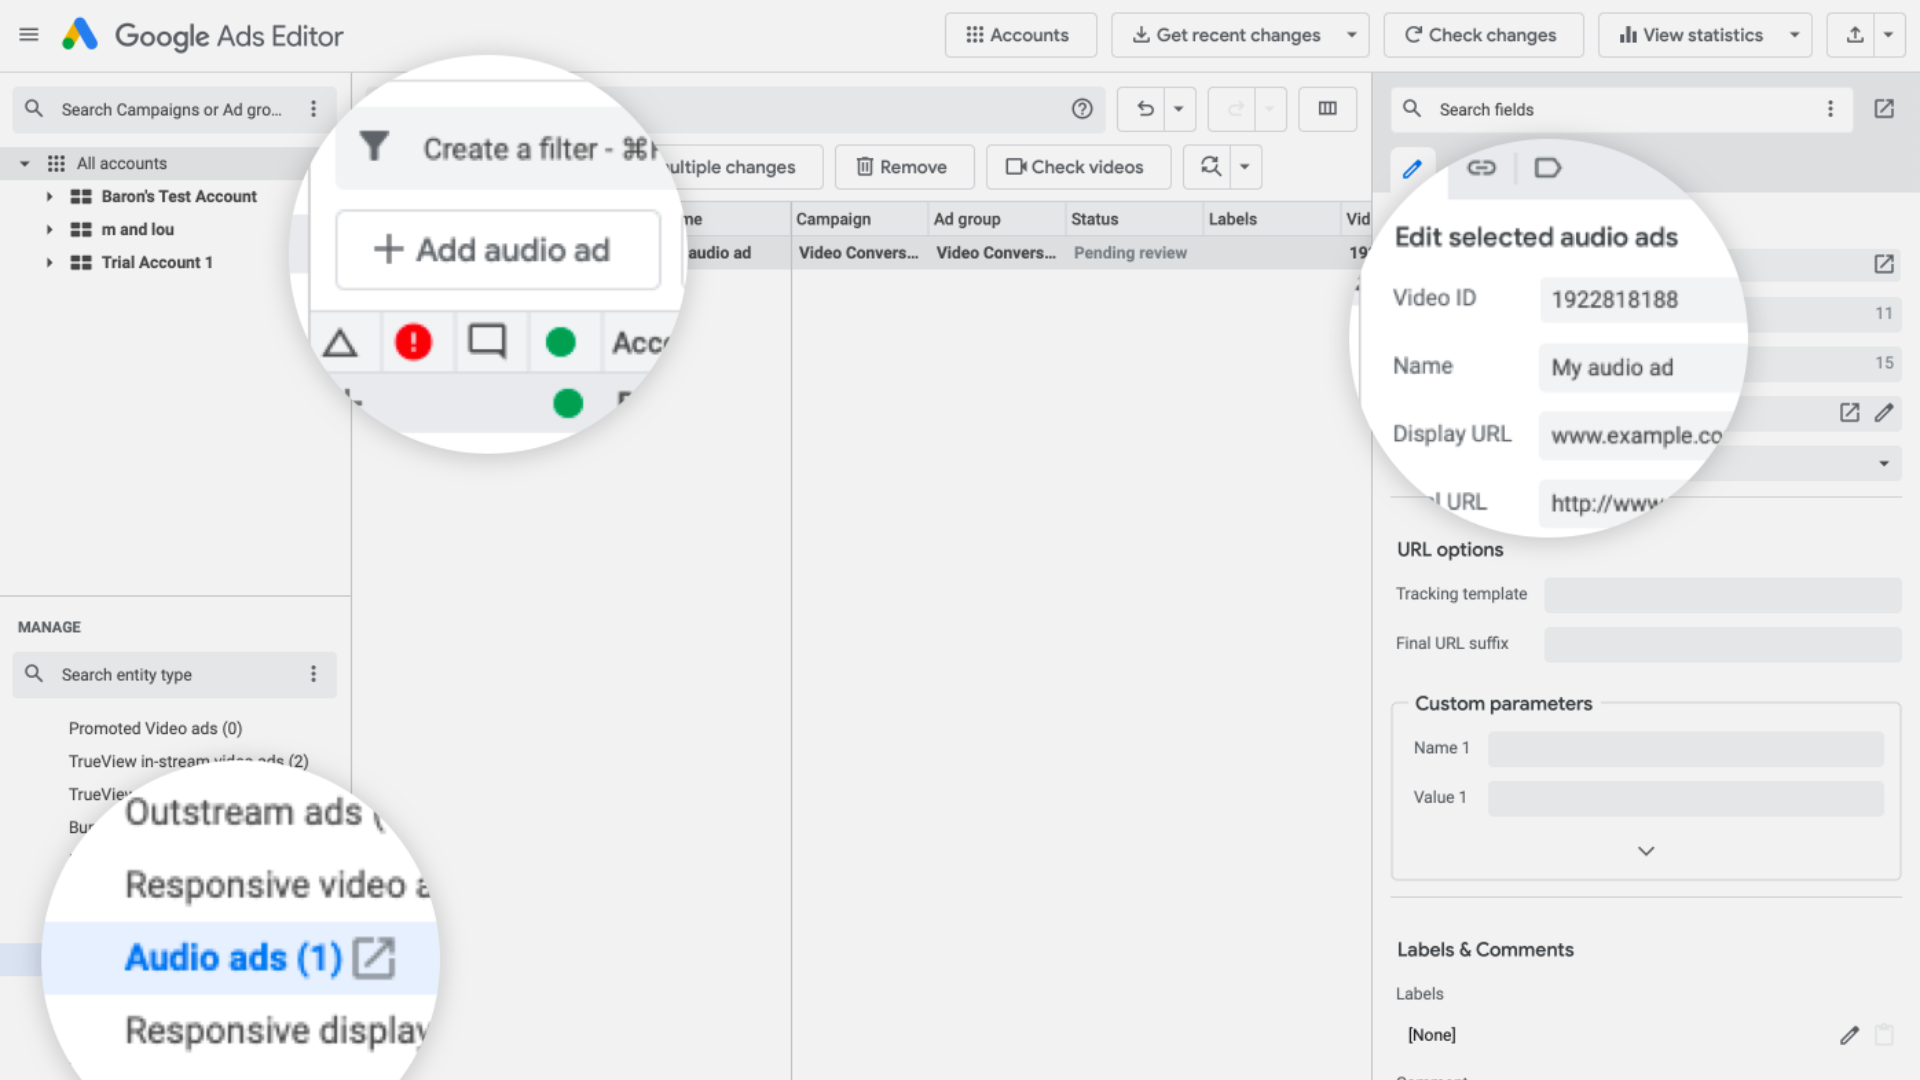Screen dimensions: 1920x1080
Task: Open the Get recent changes dropdown arrow
Action: tap(1352, 34)
